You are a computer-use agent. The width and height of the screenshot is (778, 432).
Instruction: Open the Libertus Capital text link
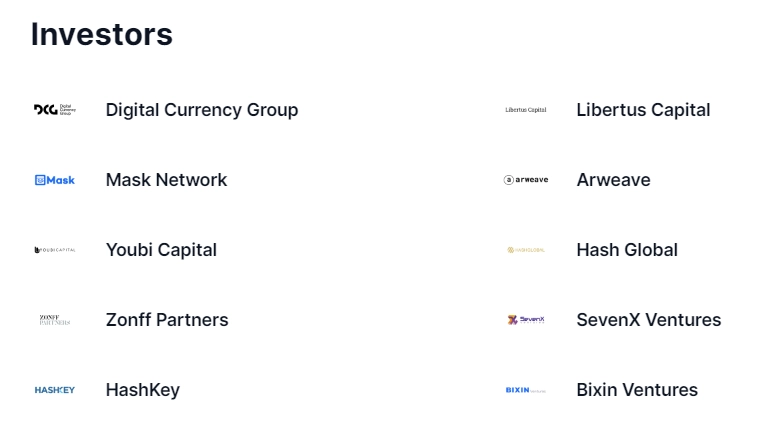pyautogui.click(x=643, y=110)
